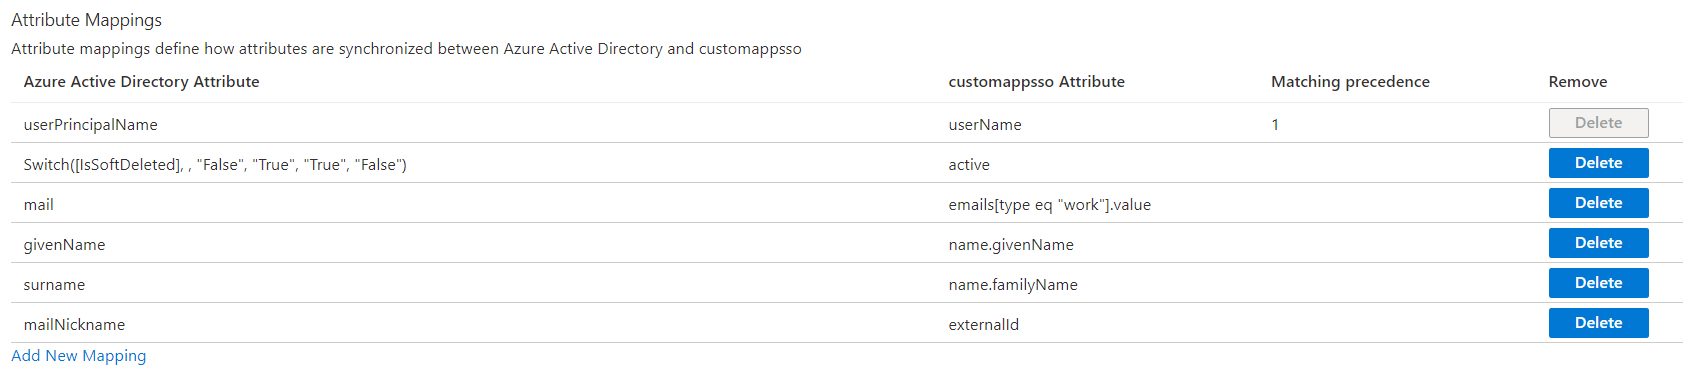Select the mailNickname source attribute
This screenshot has width=1693, height=386.
[x=74, y=325]
